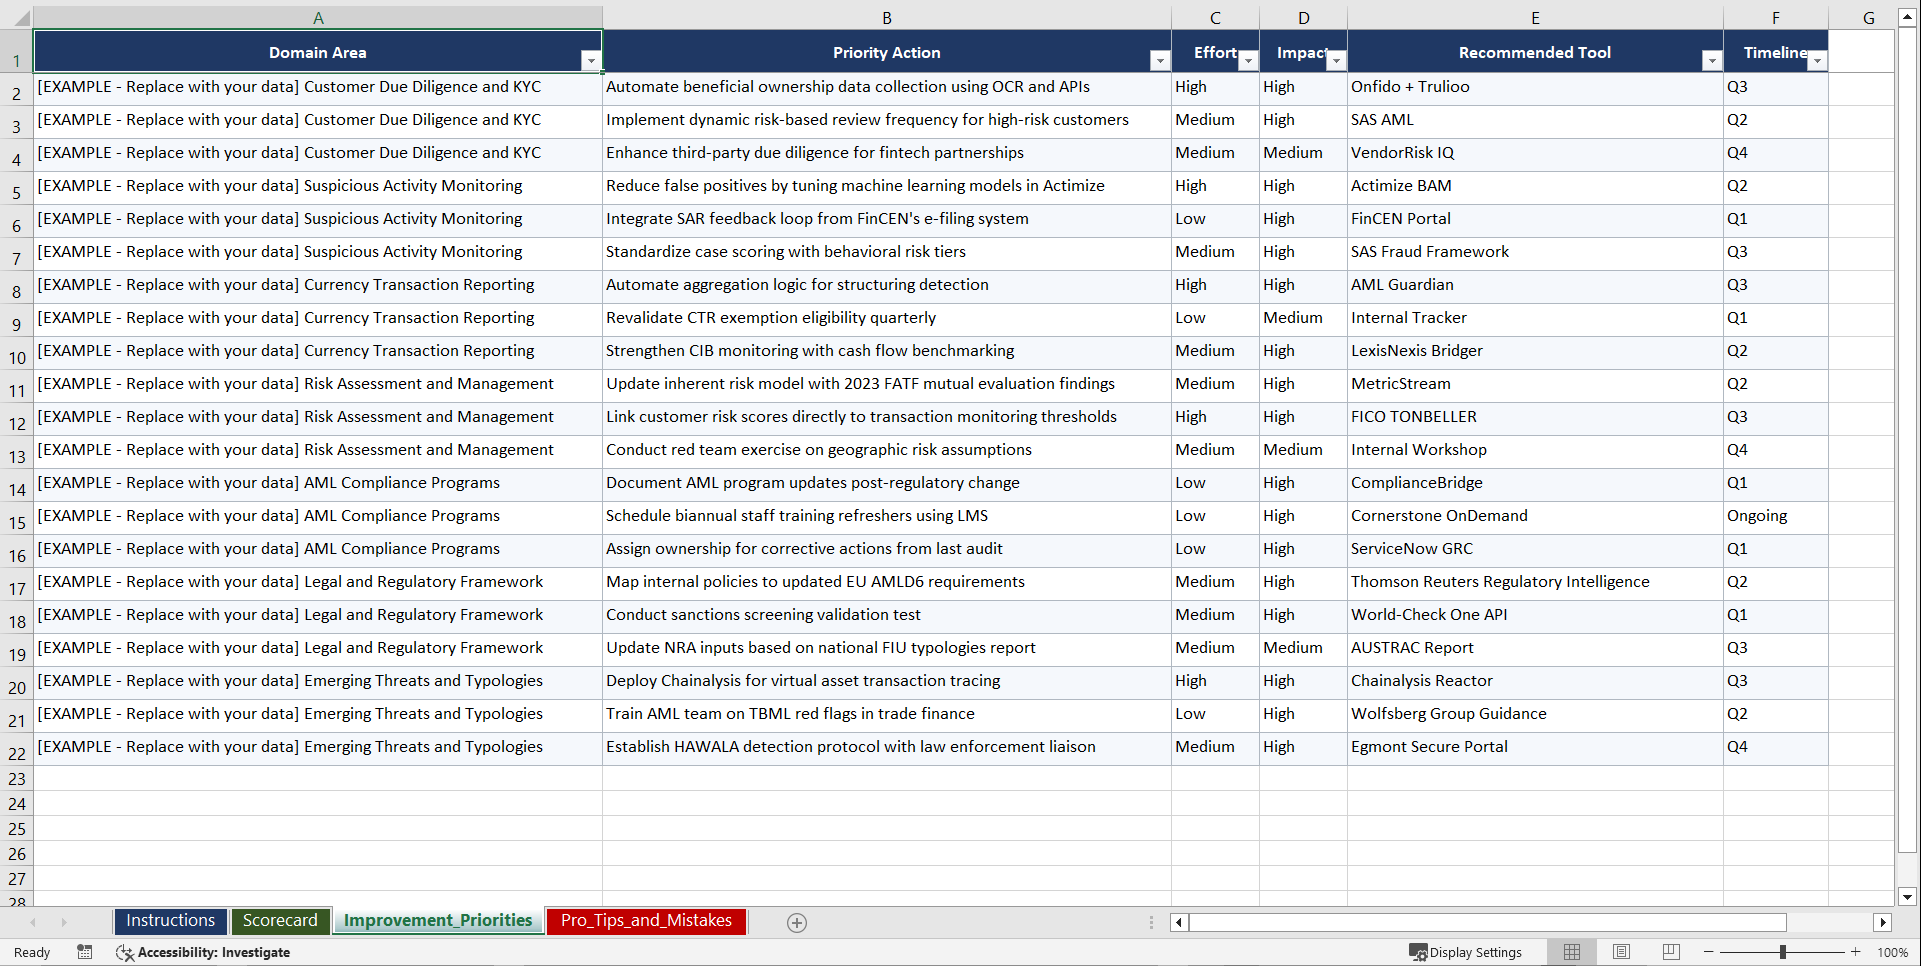
Task: Zoom in using the plus icon
Action: 1856,952
